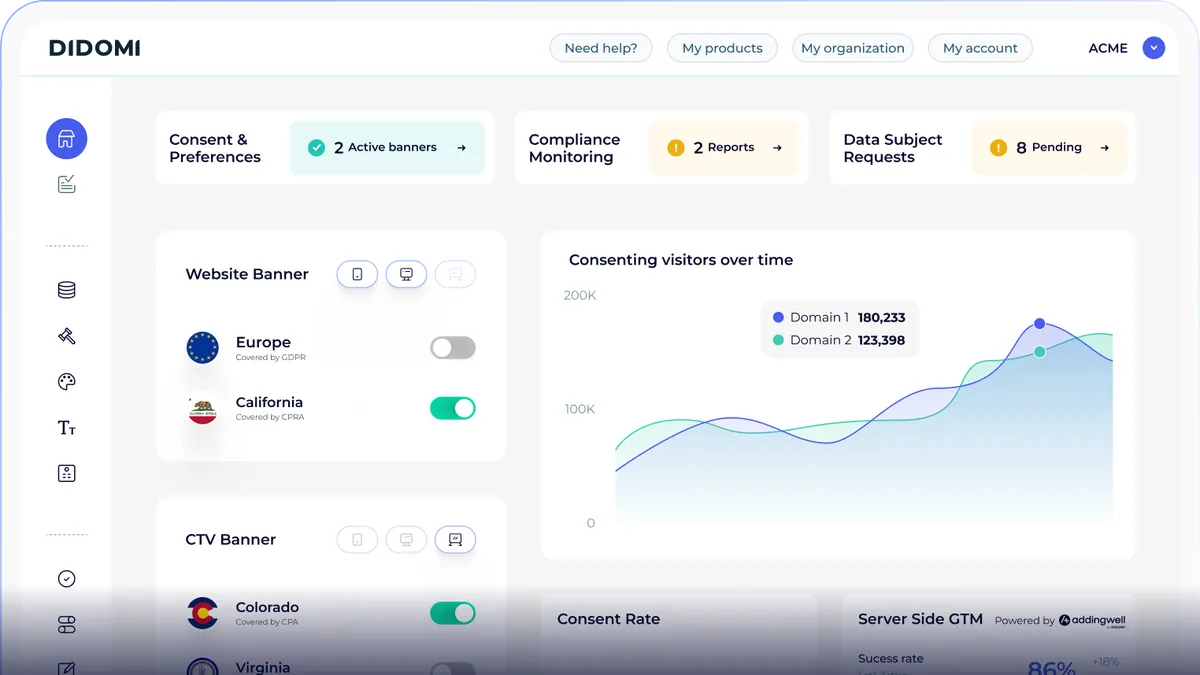Click the California flag icon
This screenshot has width=1200, height=675.
point(203,408)
